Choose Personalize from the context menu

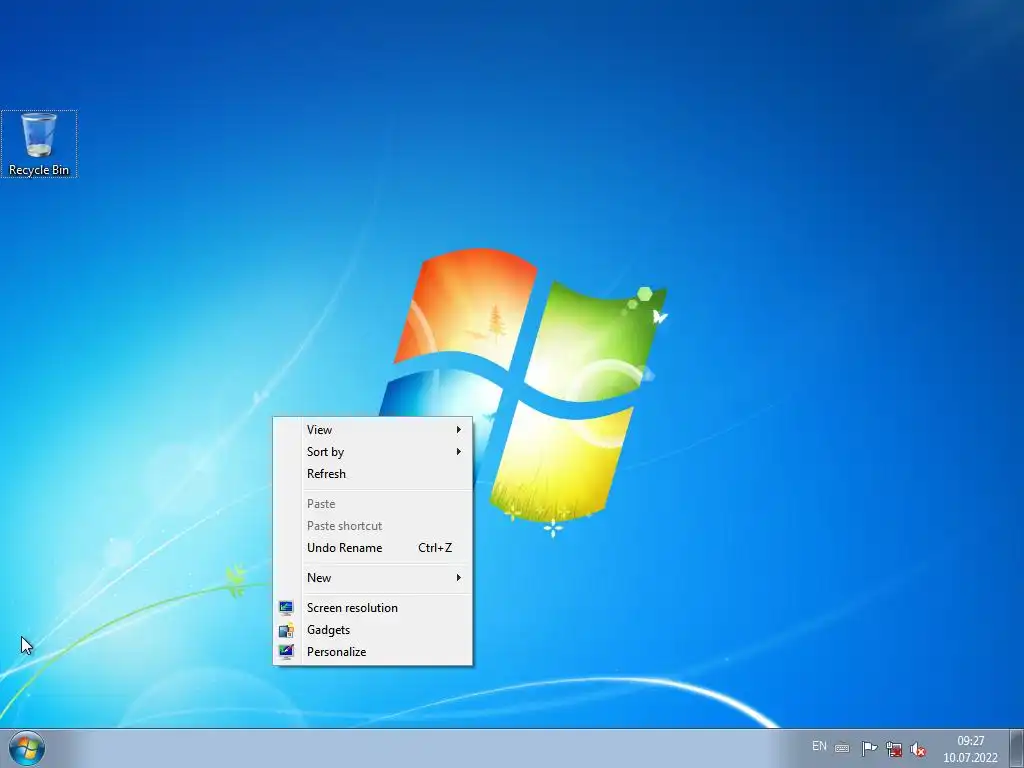click(372, 652)
